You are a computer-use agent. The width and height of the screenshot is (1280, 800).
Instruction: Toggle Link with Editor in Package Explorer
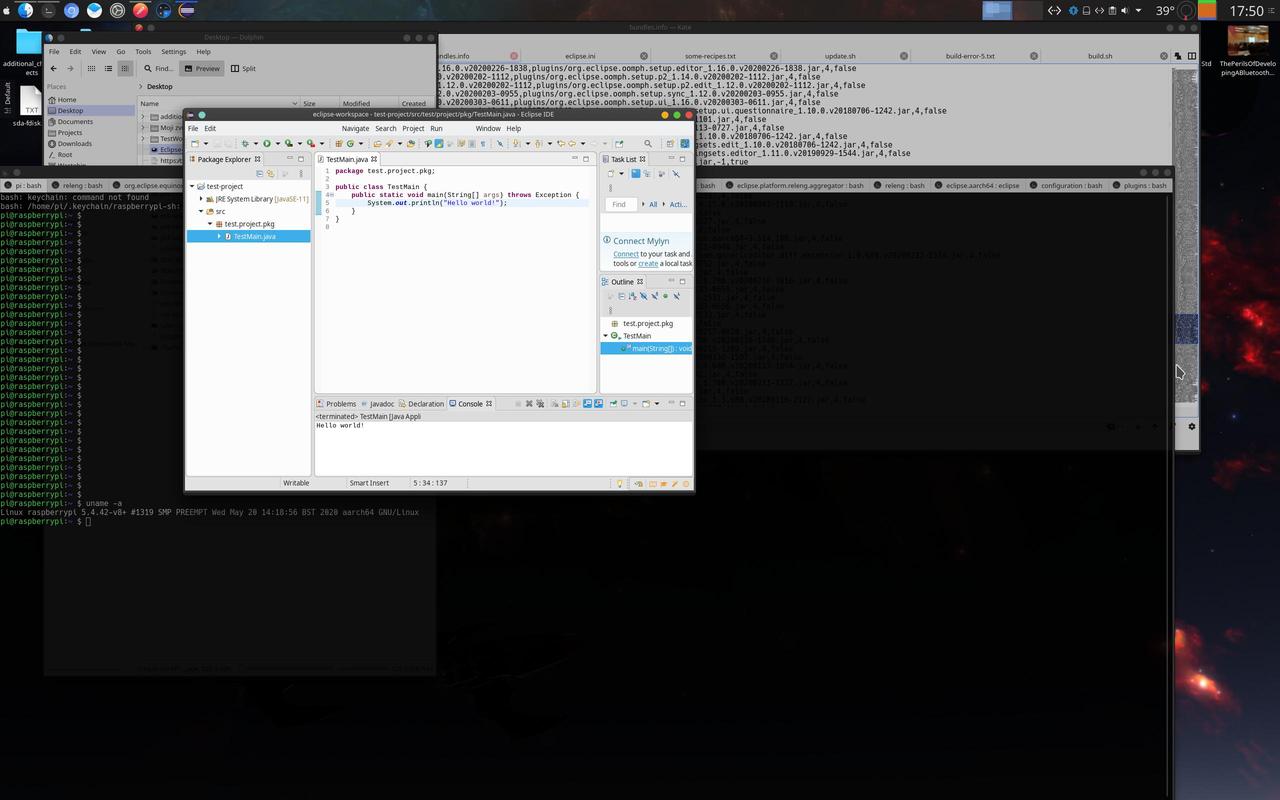tap(270, 173)
